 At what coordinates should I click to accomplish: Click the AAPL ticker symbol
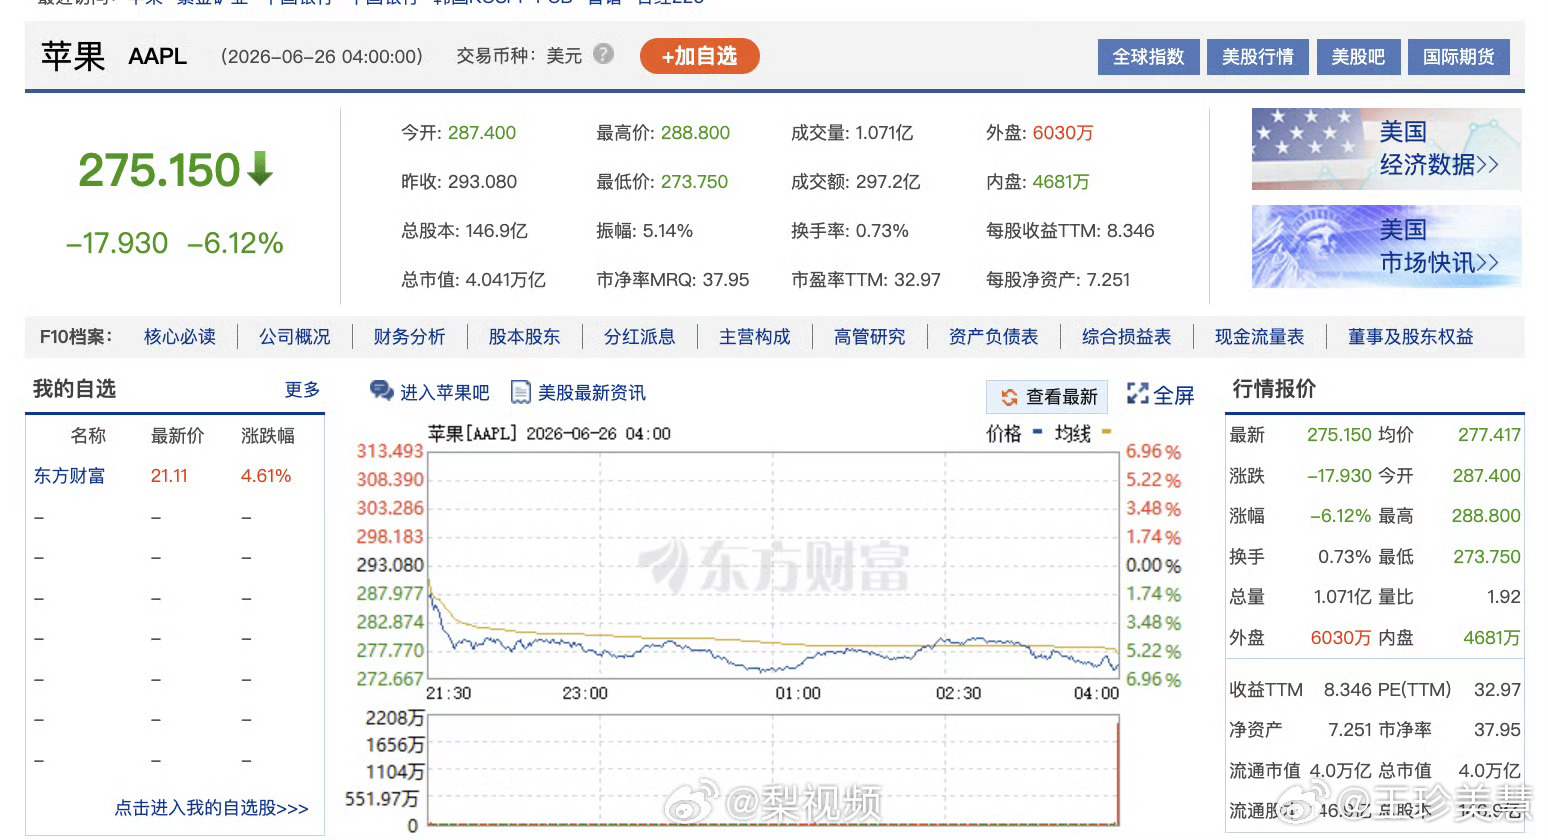158,56
